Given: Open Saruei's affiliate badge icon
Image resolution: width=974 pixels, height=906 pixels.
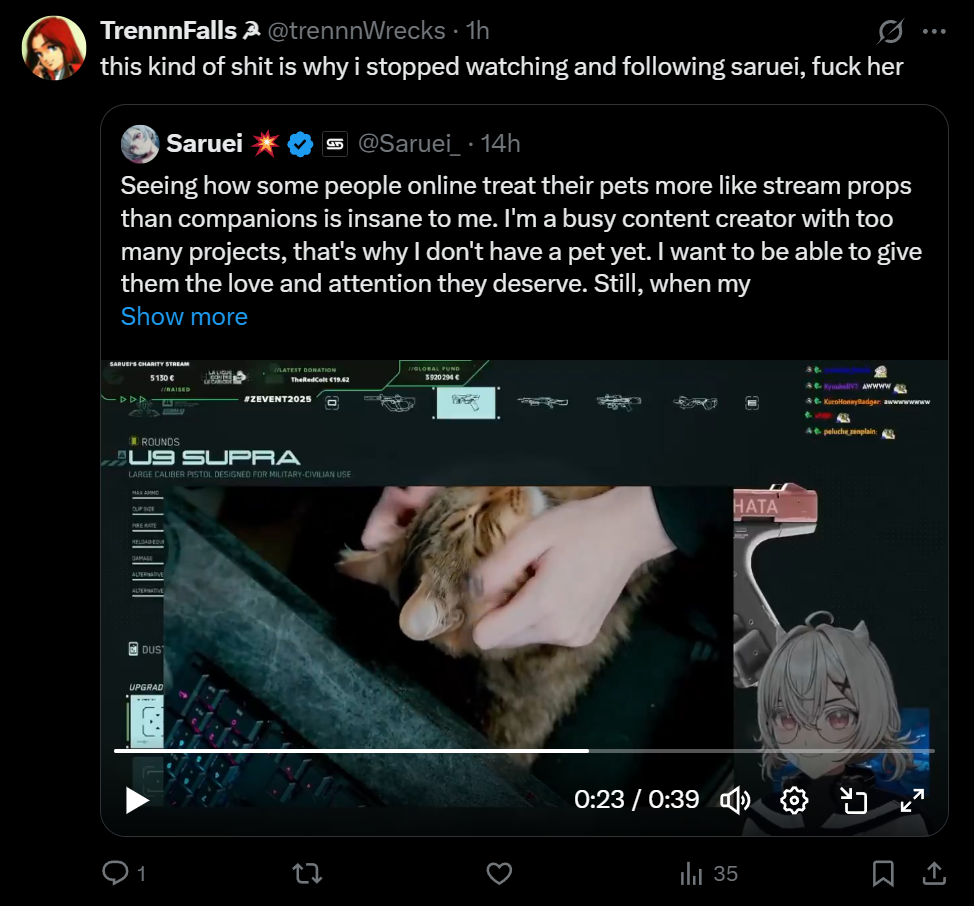Looking at the screenshot, I should [335, 144].
